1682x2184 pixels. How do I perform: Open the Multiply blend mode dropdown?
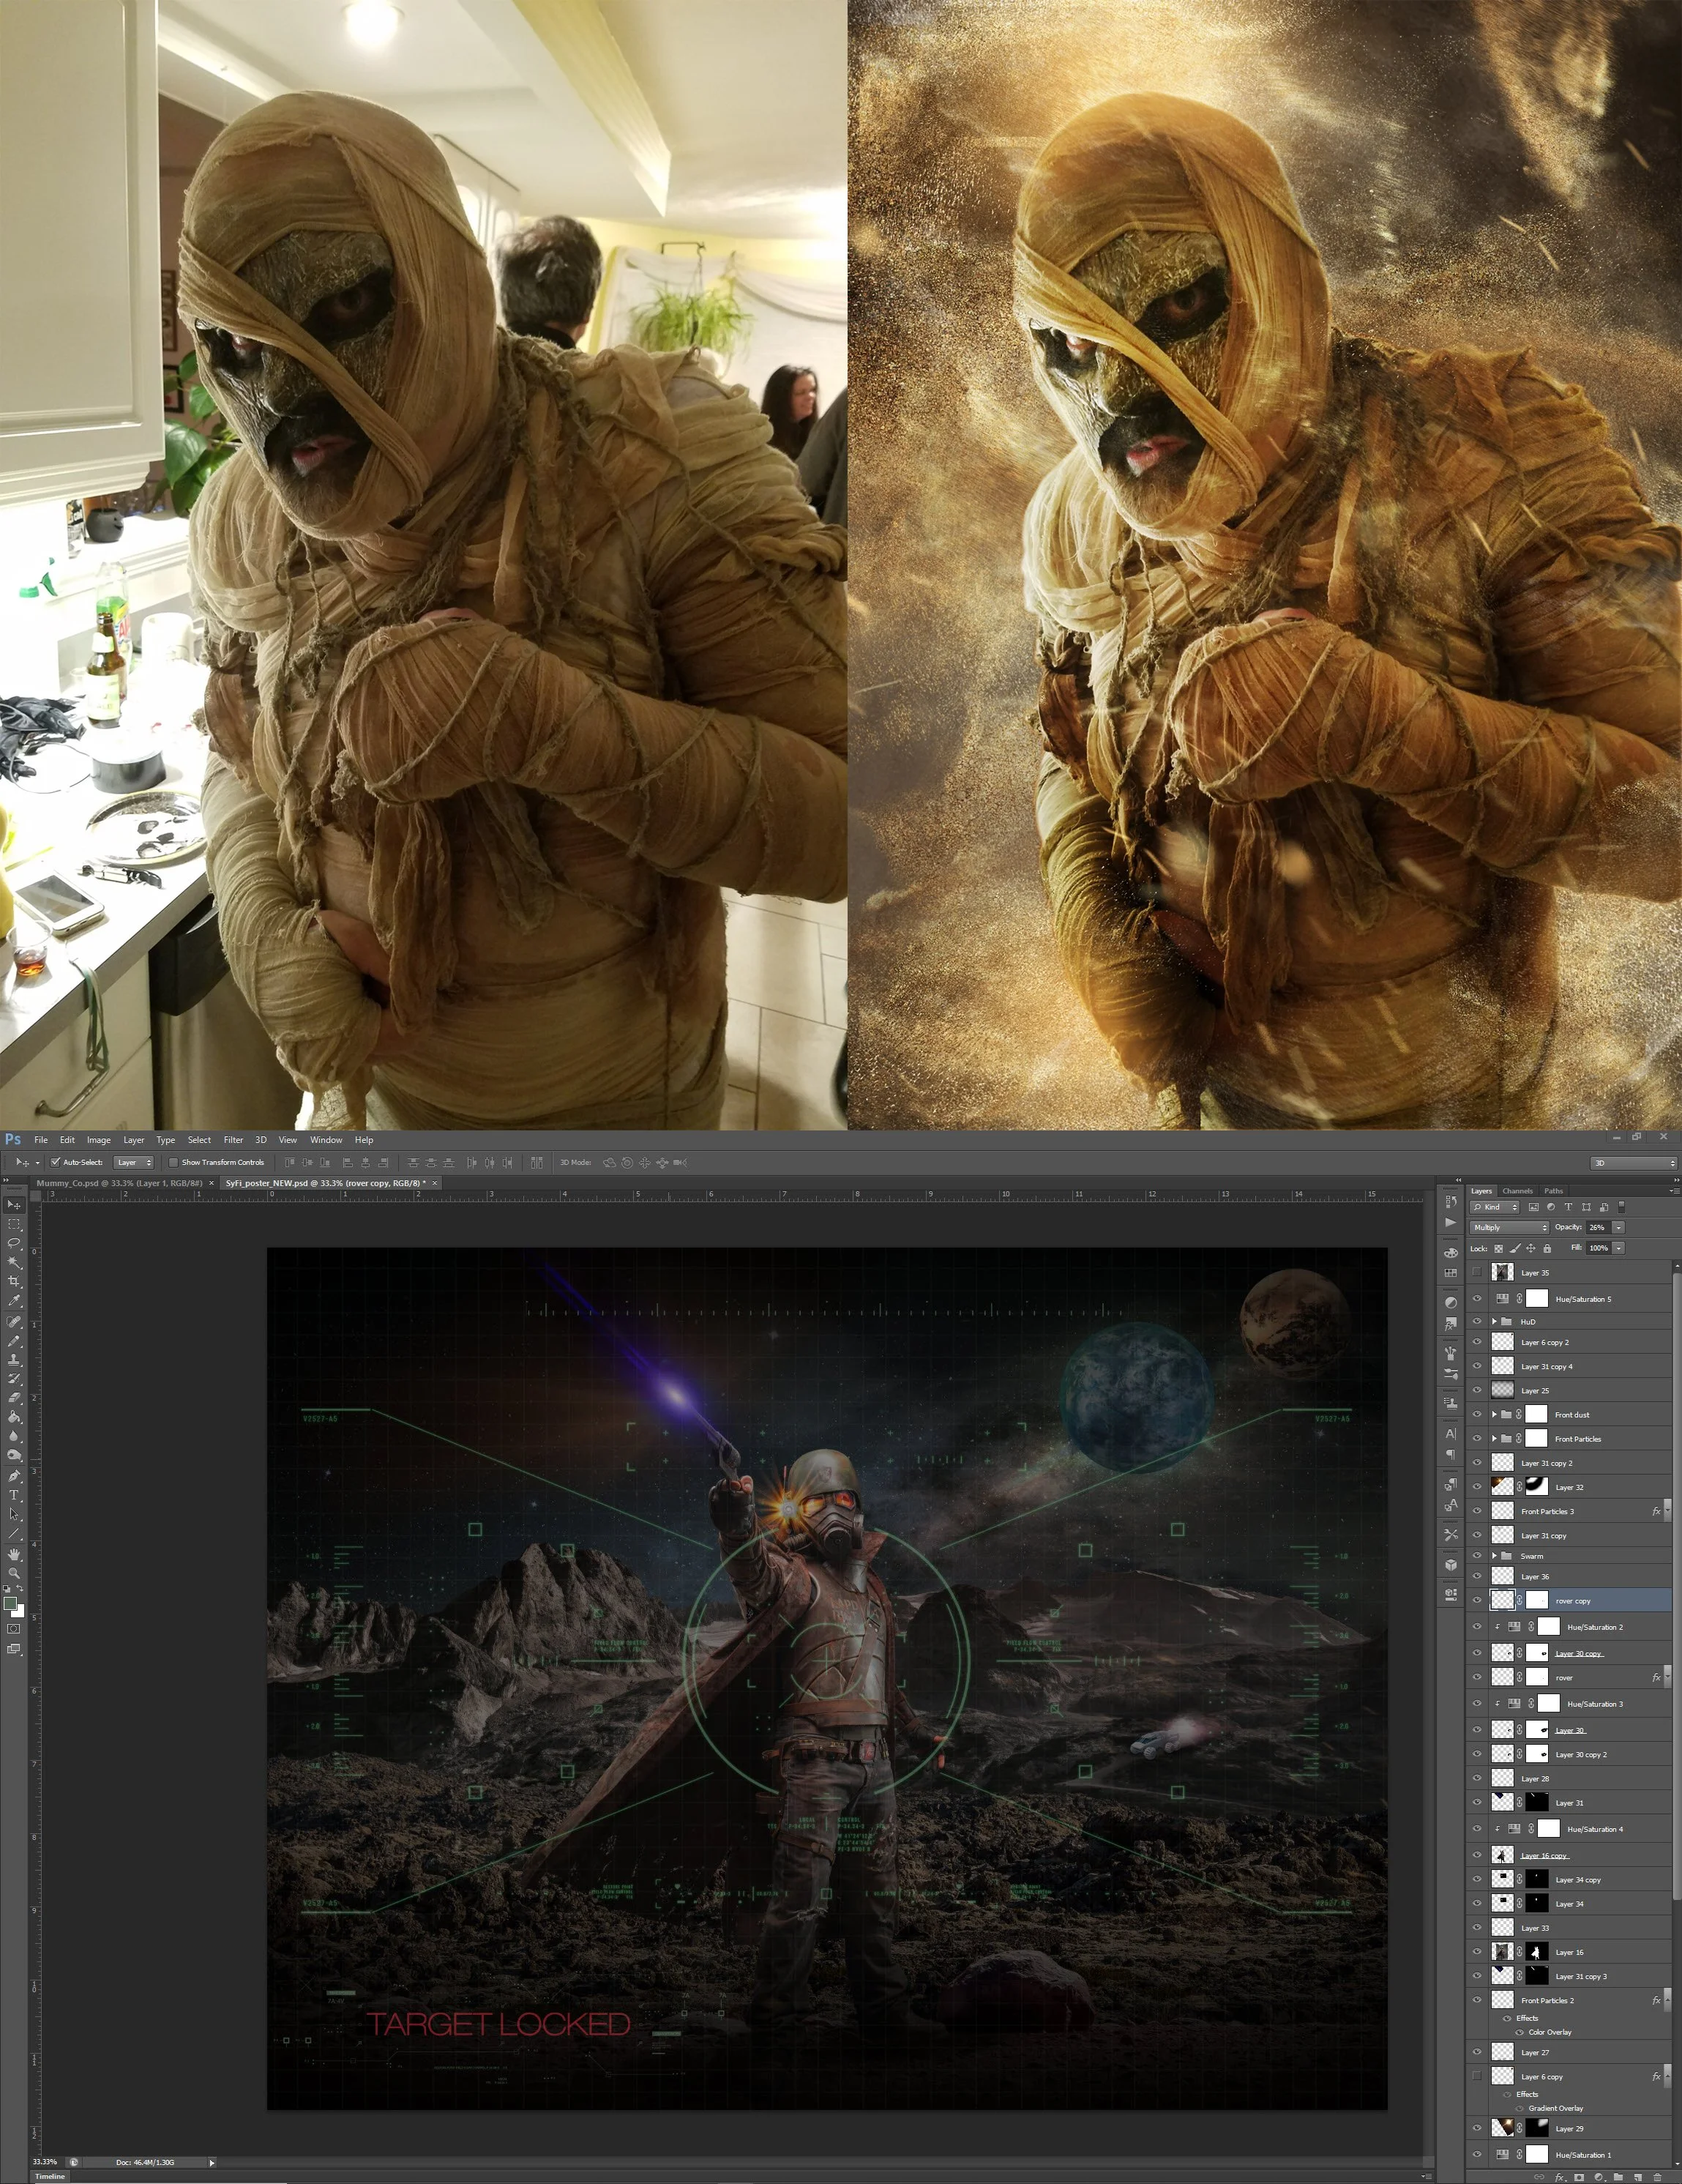(x=1508, y=1227)
